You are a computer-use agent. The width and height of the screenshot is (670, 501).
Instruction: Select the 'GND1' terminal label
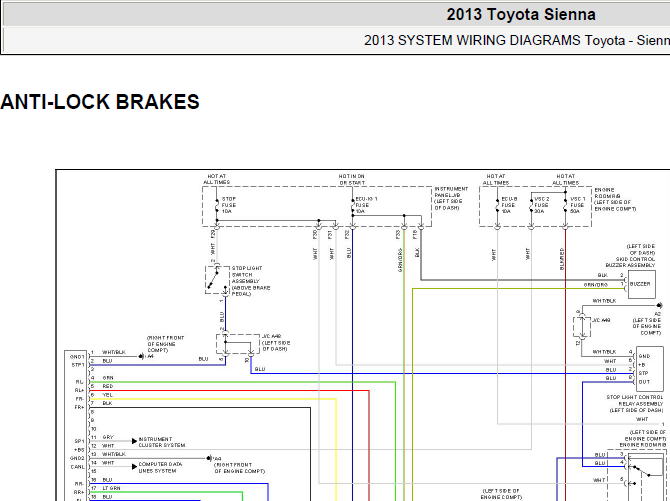[77, 357]
